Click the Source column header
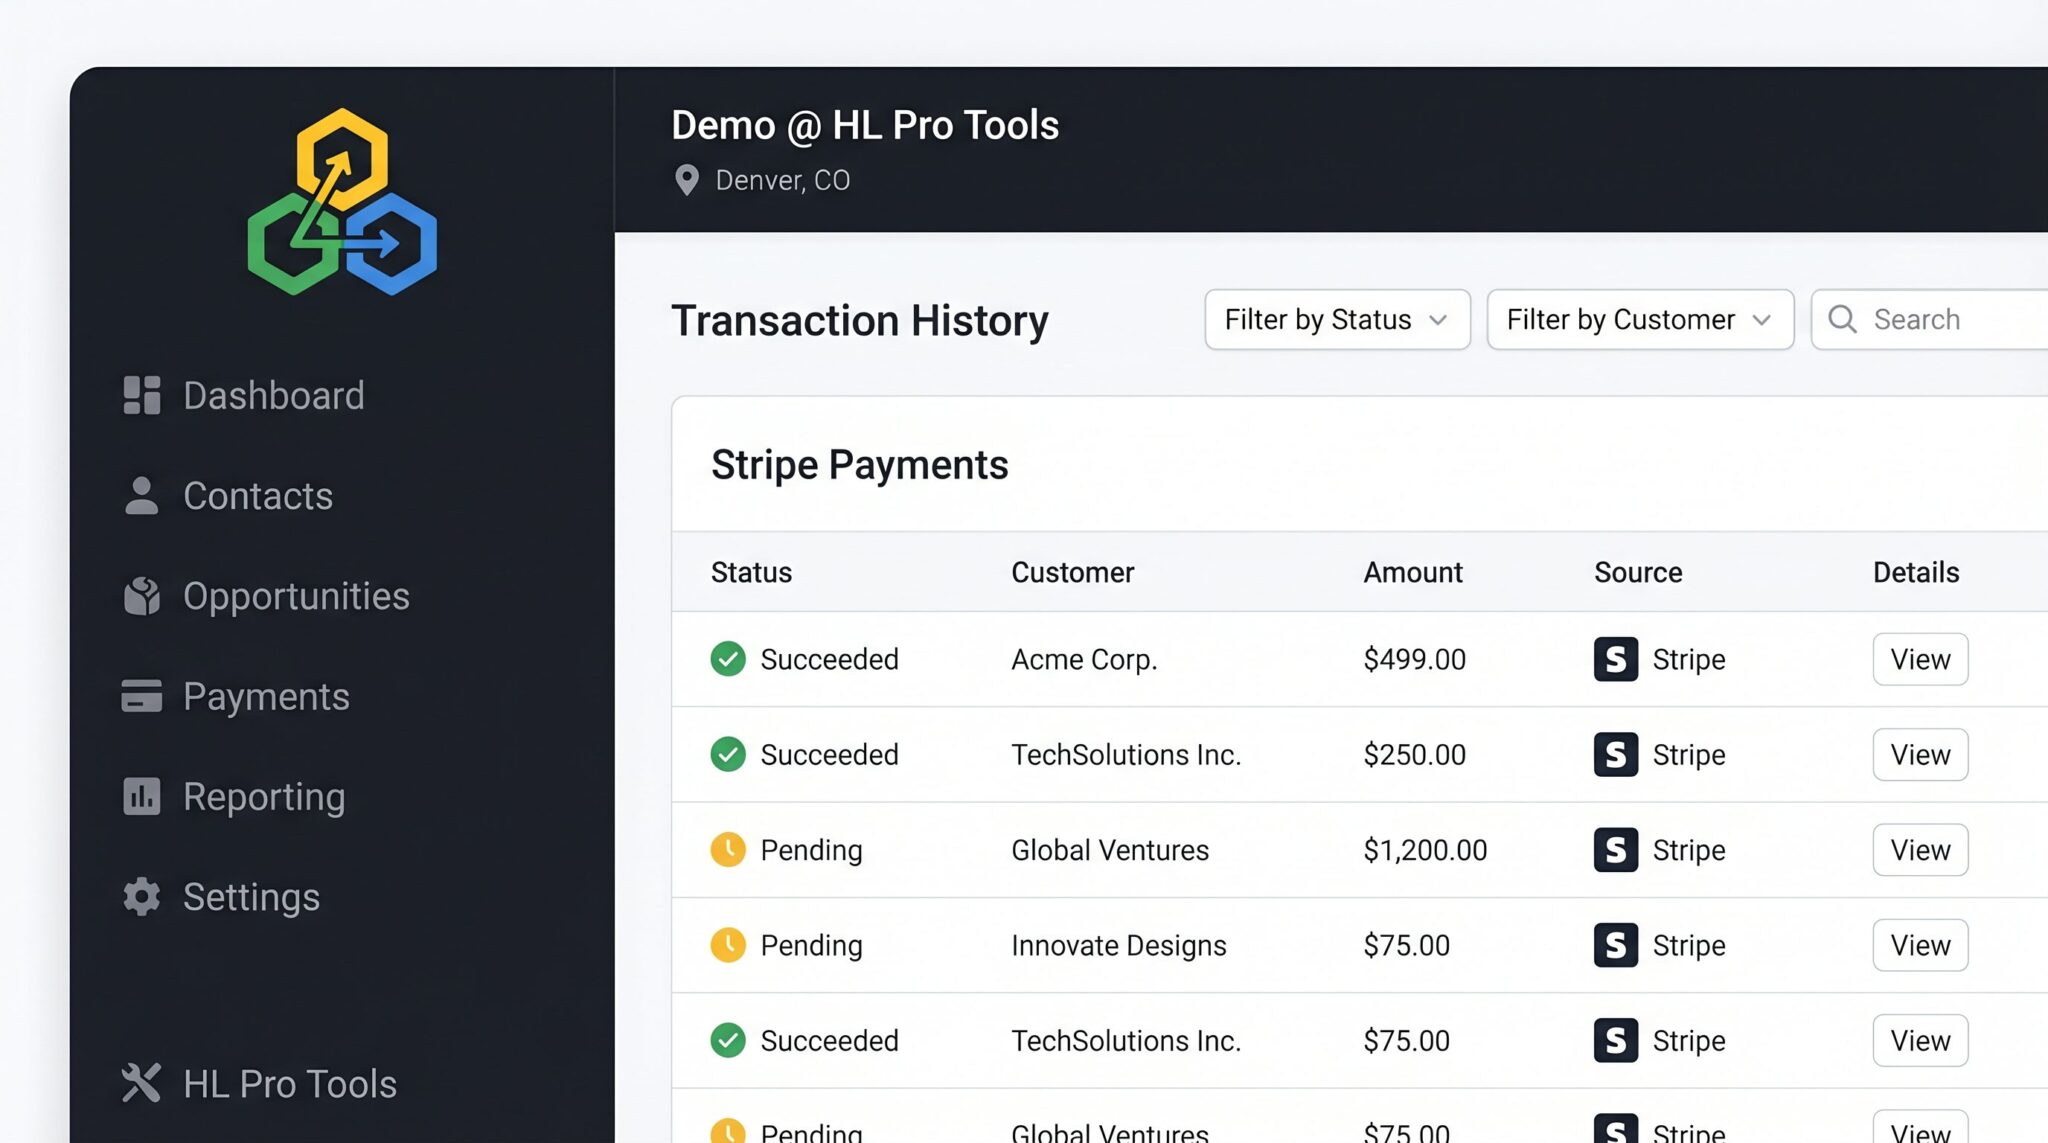Screen dimensions: 2048x1143 1638,572
